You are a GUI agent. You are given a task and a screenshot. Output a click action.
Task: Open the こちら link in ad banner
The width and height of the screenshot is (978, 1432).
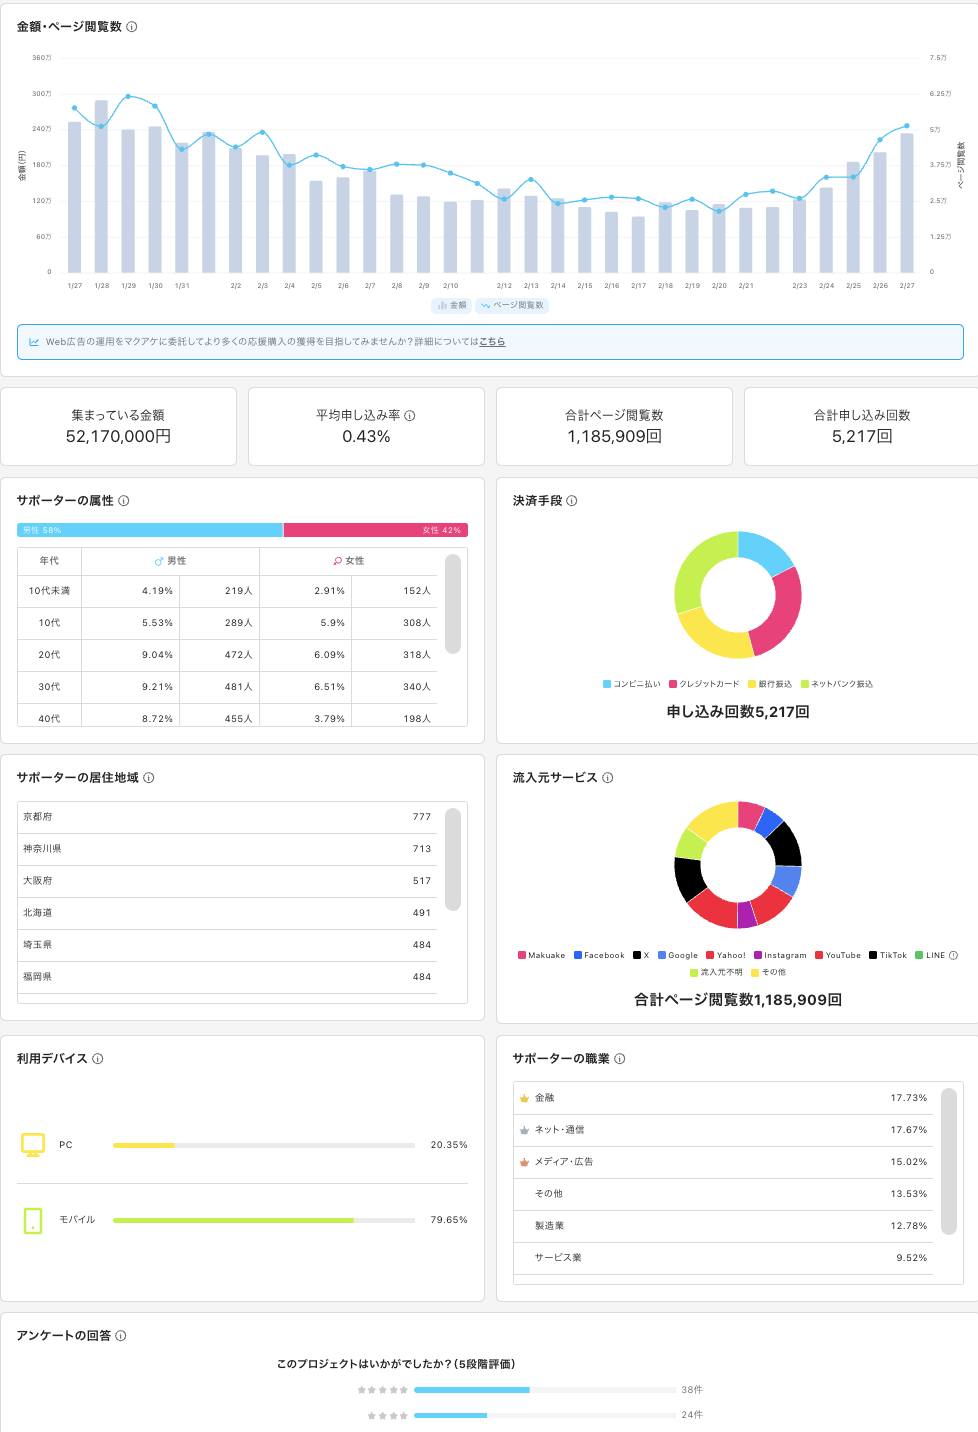click(x=492, y=342)
